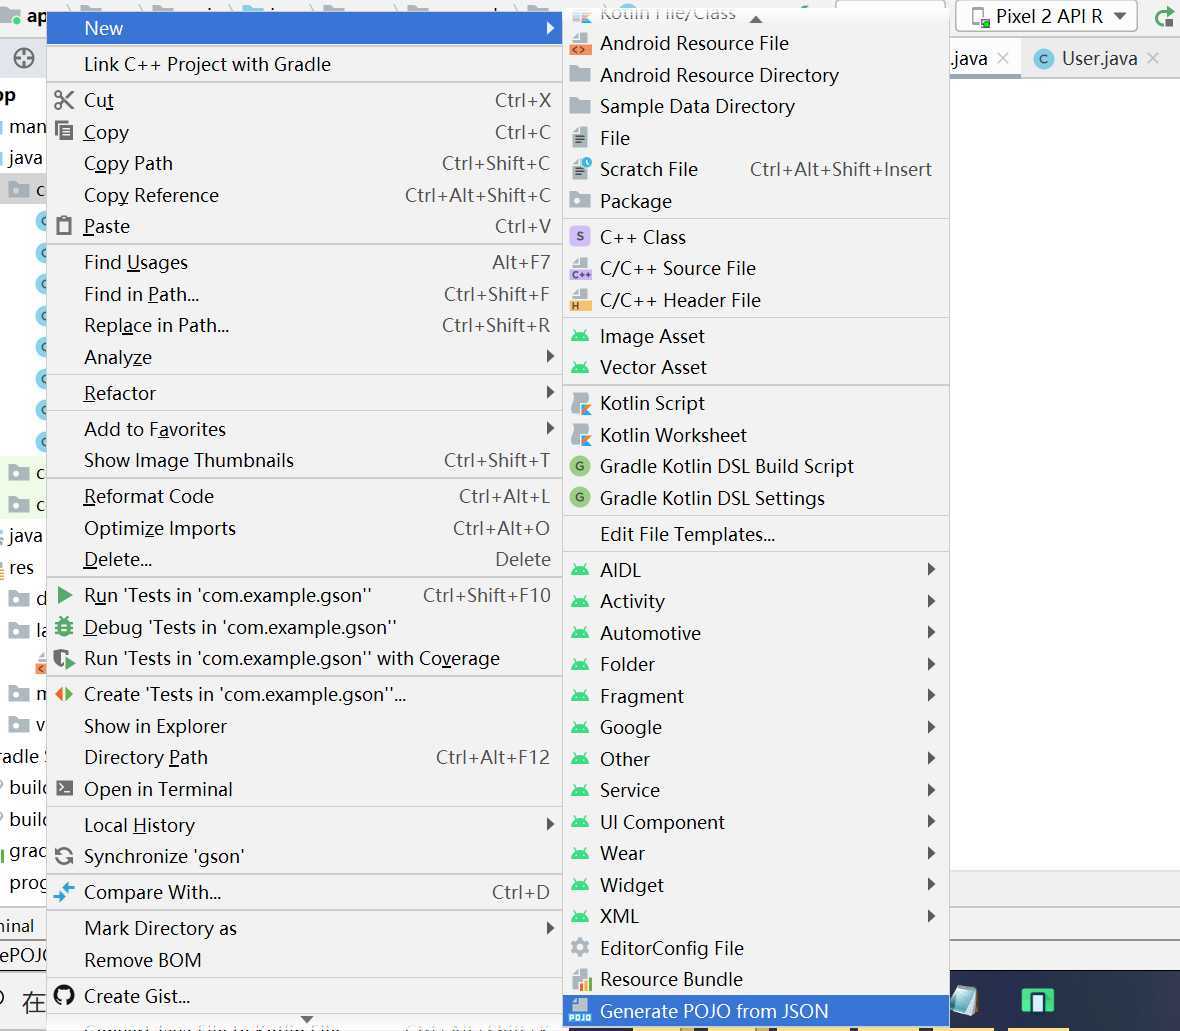1180x1031 pixels.
Task: Expand the Fragment submenu
Action: (x=756, y=696)
